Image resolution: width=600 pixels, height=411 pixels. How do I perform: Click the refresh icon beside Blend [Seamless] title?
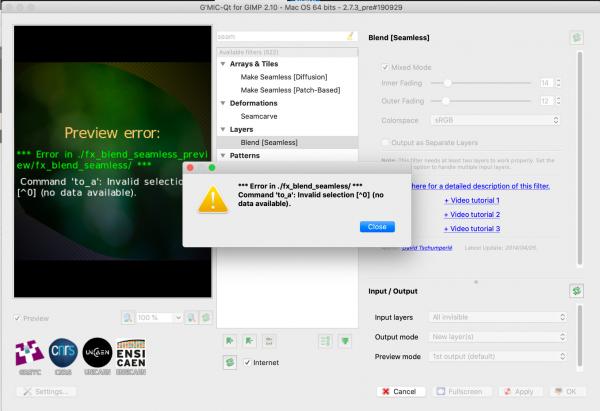point(577,38)
